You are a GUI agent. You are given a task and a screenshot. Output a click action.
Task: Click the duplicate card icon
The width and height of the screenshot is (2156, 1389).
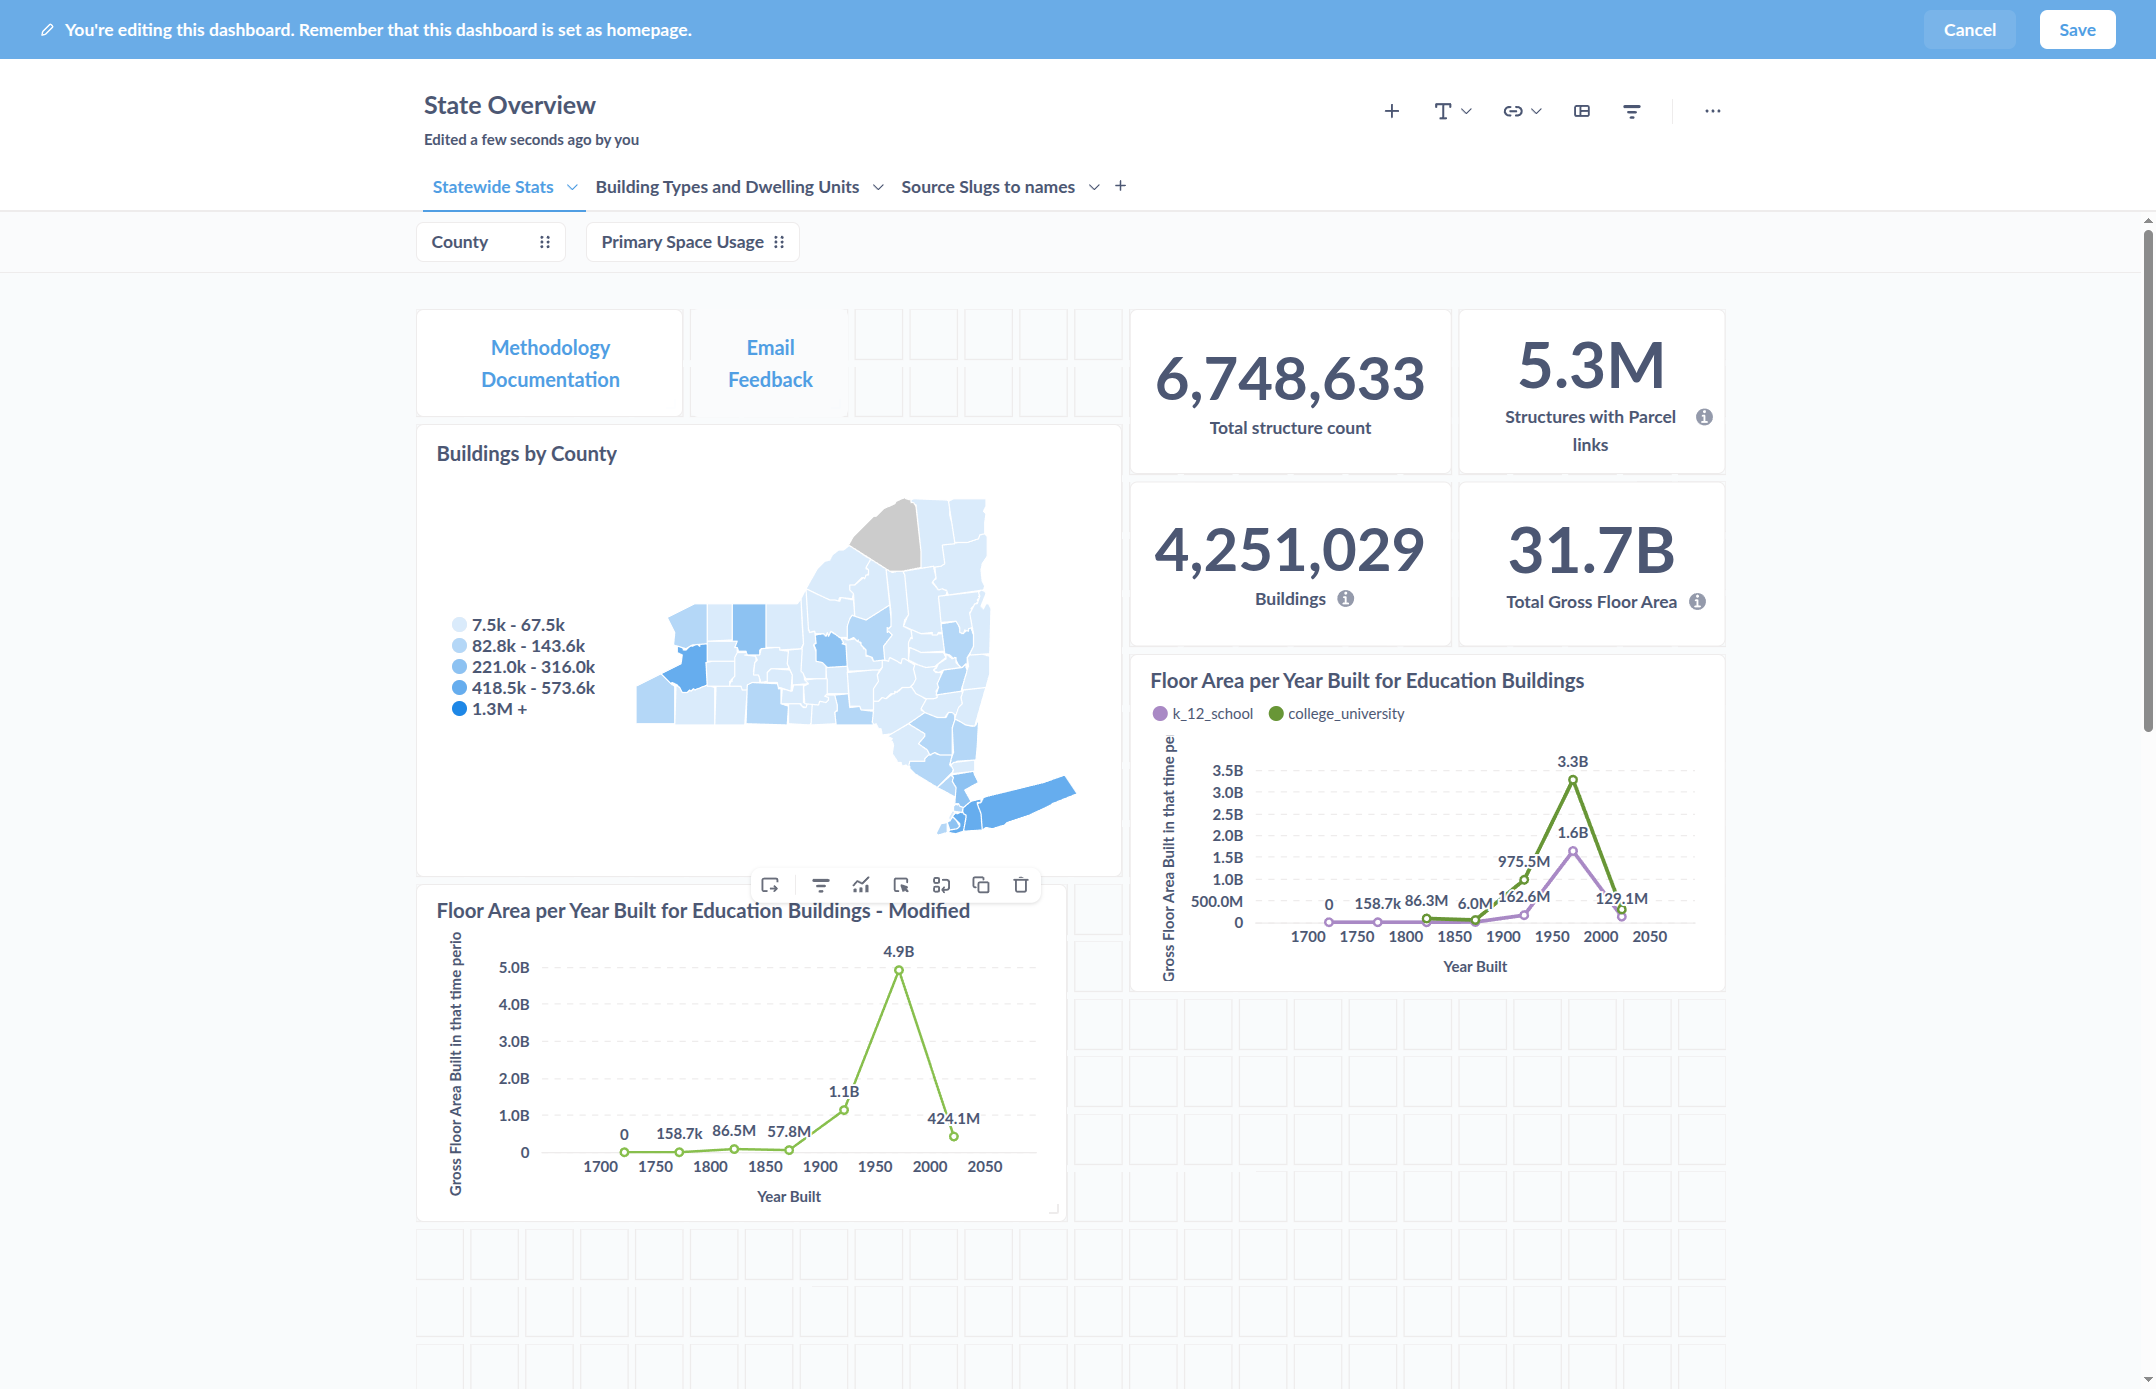981,885
